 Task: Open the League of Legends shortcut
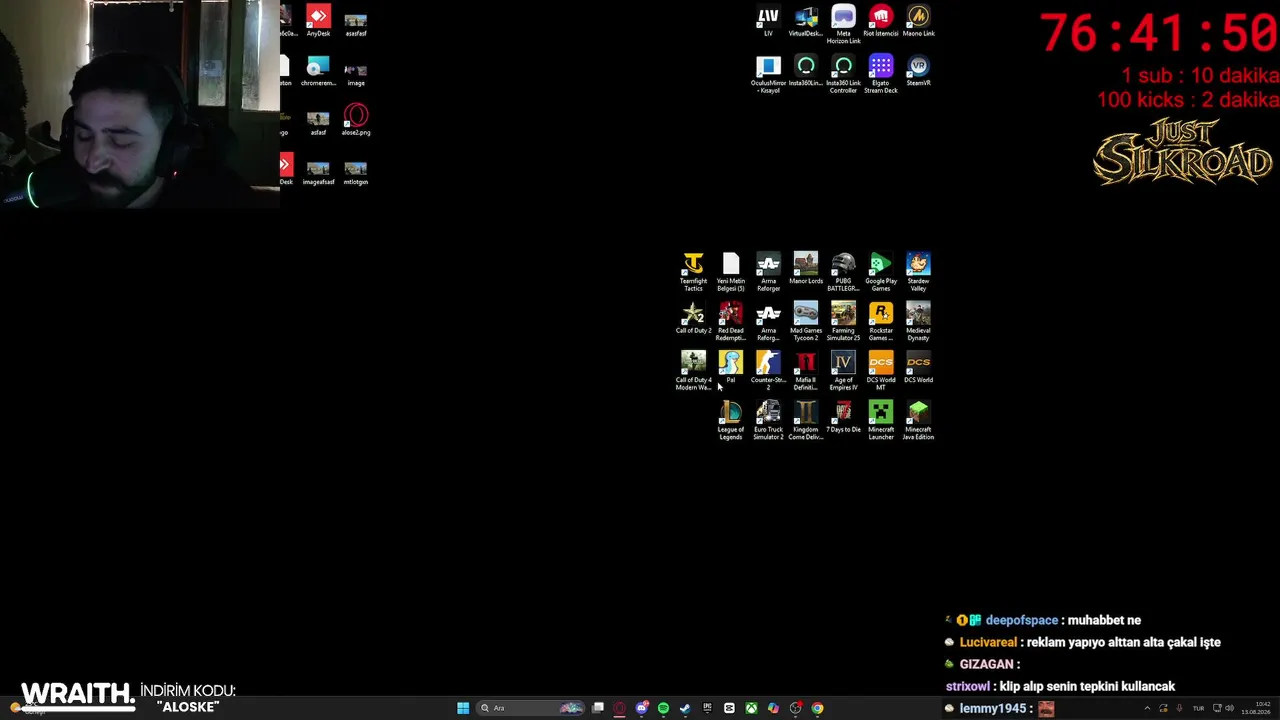[x=731, y=421]
